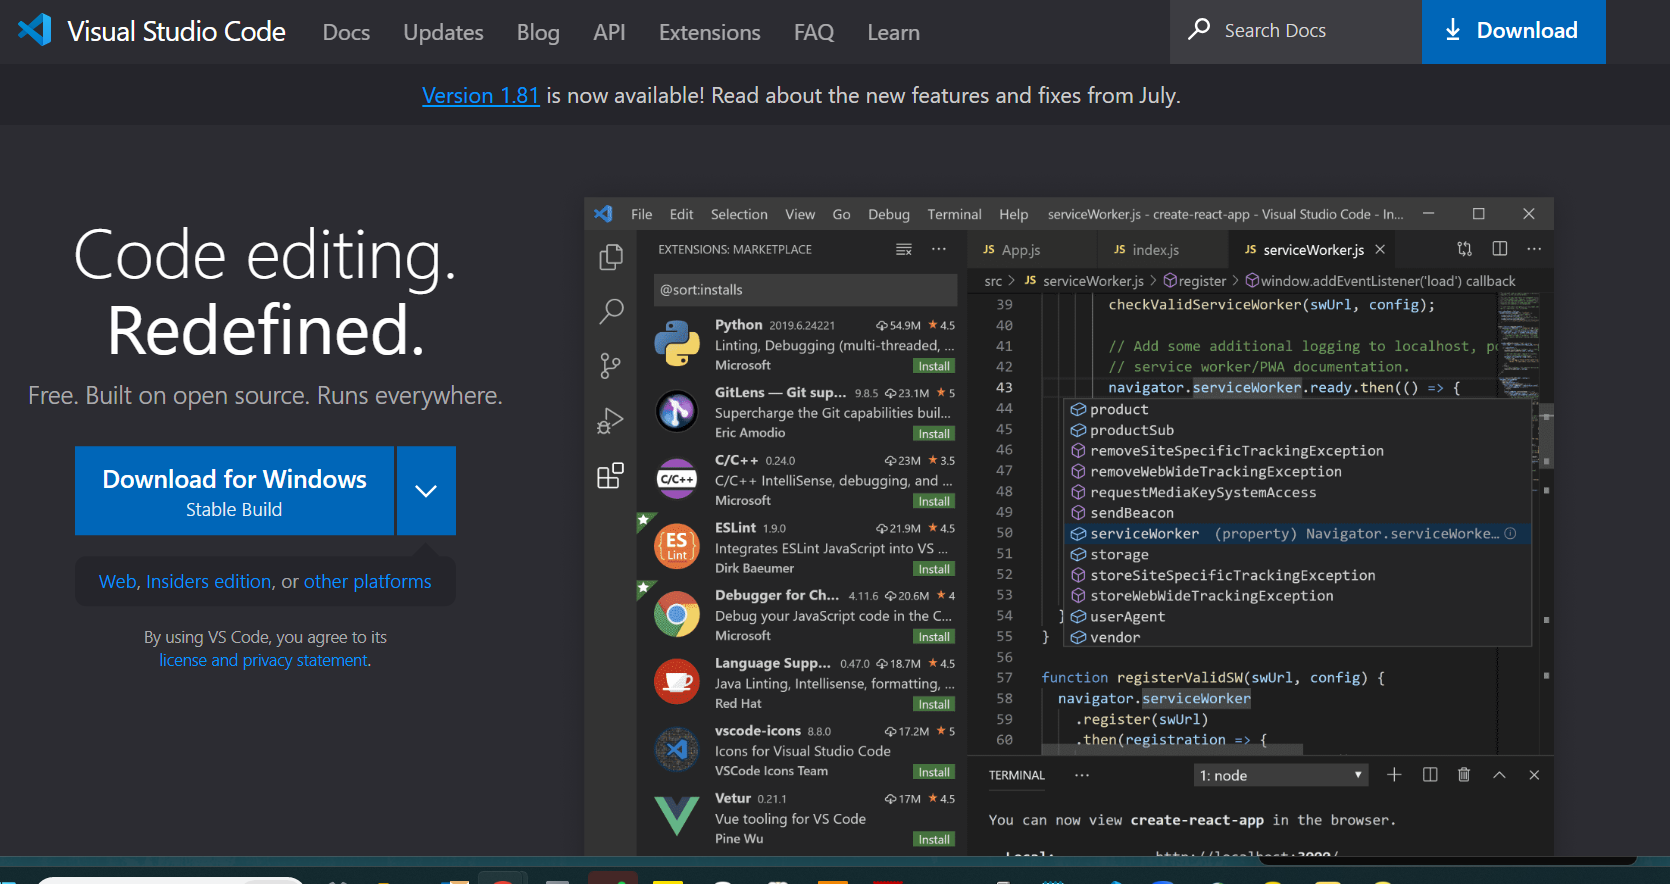Open the '1: node' terminal dropdown

[1282, 775]
